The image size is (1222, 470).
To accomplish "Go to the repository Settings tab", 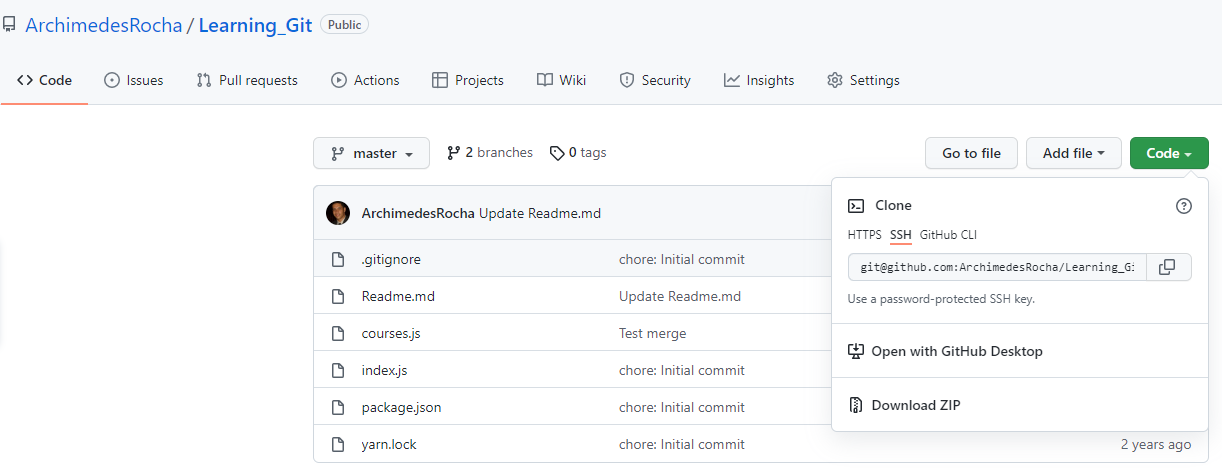I will coord(863,80).
